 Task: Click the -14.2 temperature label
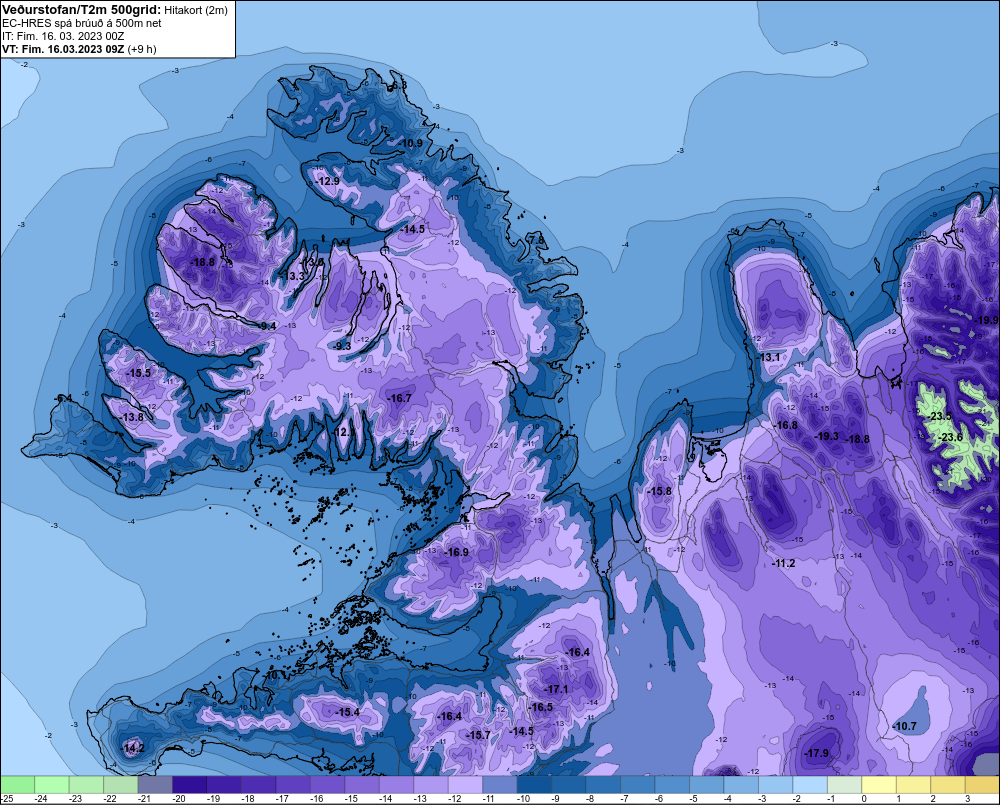(x=133, y=748)
